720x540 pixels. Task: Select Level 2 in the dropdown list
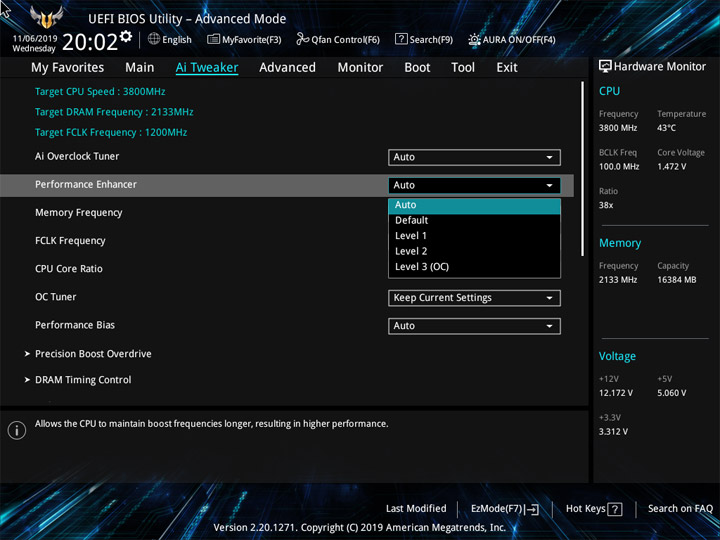tap(474, 251)
